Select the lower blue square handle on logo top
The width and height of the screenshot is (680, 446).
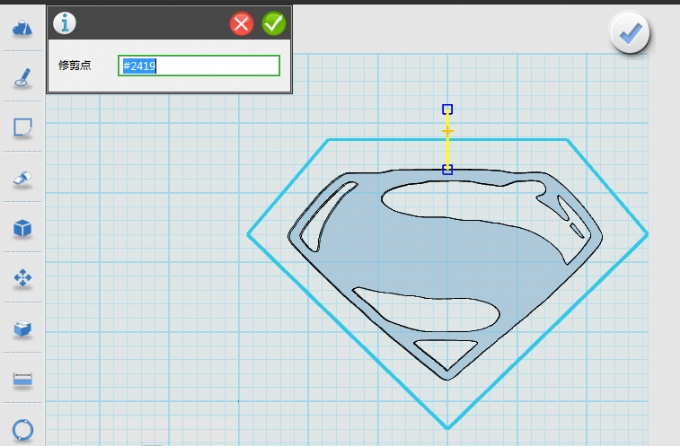pos(448,170)
